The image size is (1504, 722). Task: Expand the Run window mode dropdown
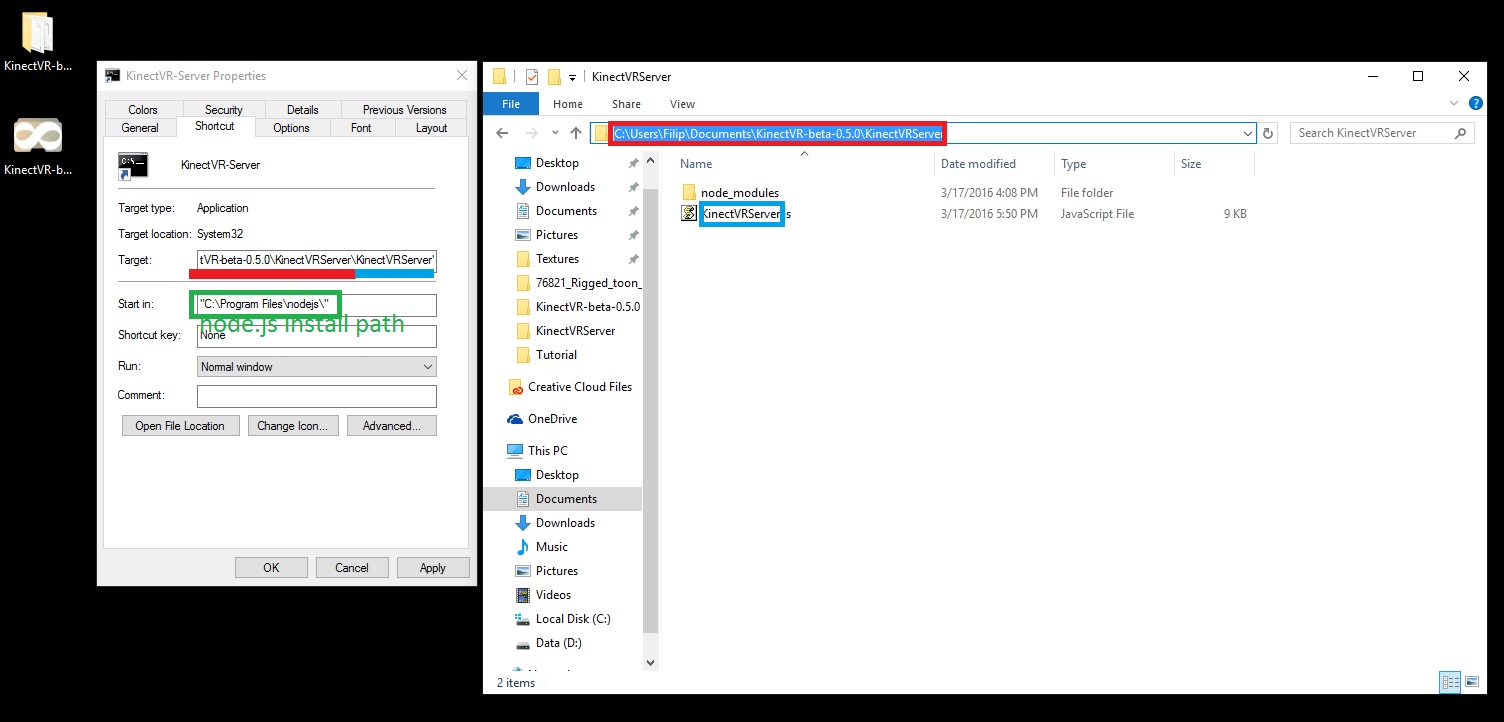[316, 367]
